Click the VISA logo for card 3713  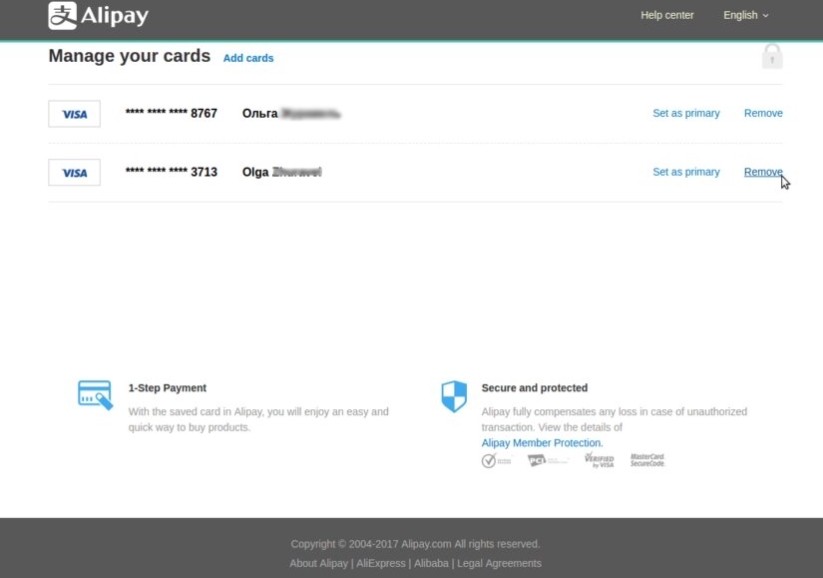click(75, 173)
